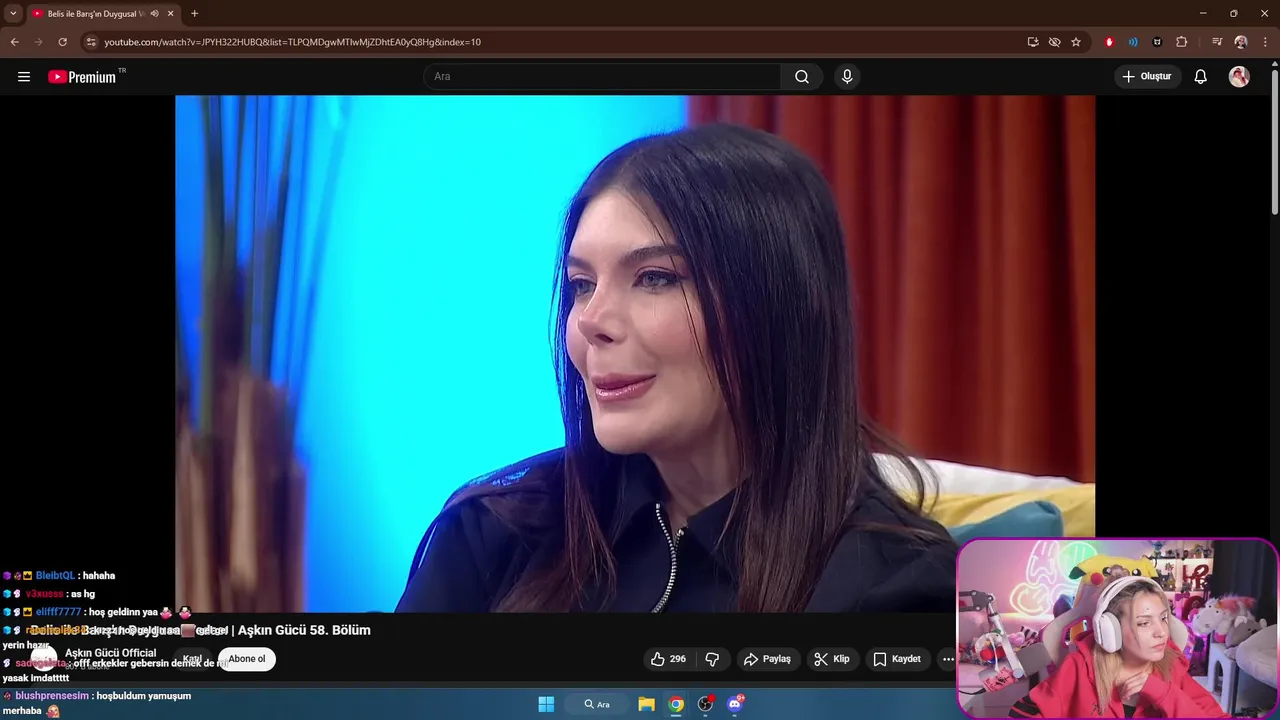The height and width of the screenshot is (720, 1280).
Task: Click the Oluştur create button
Action: (x=1148, y=77)
